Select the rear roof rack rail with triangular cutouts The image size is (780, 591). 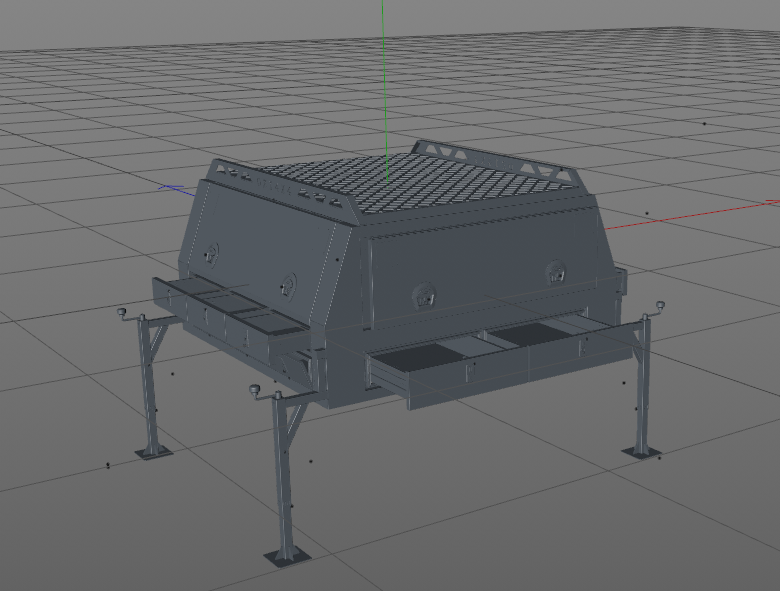[500, 159]
